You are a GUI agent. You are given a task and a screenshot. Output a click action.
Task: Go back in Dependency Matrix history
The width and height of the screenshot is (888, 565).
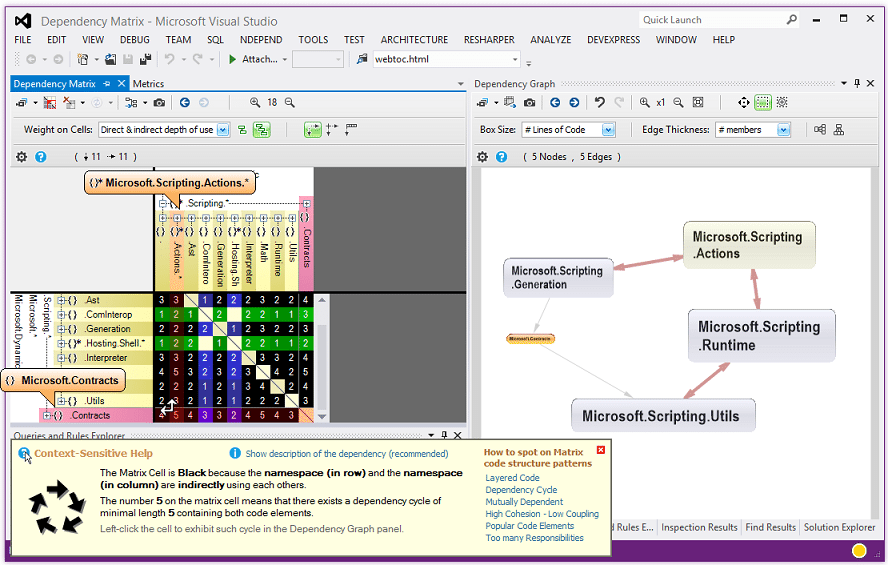click(x=185, y=102)
